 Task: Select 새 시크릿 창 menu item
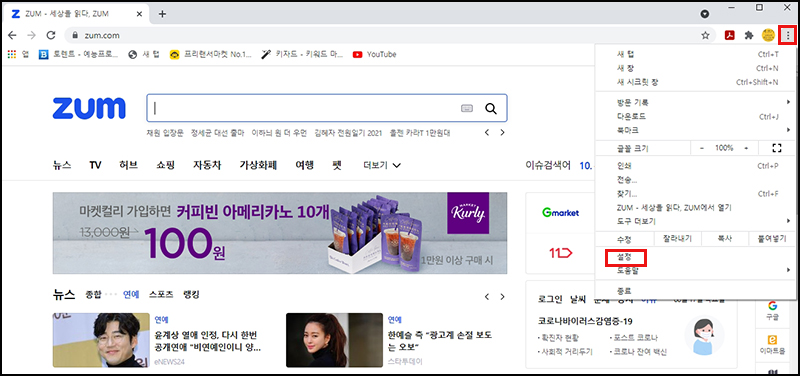[x=695, y=82]
